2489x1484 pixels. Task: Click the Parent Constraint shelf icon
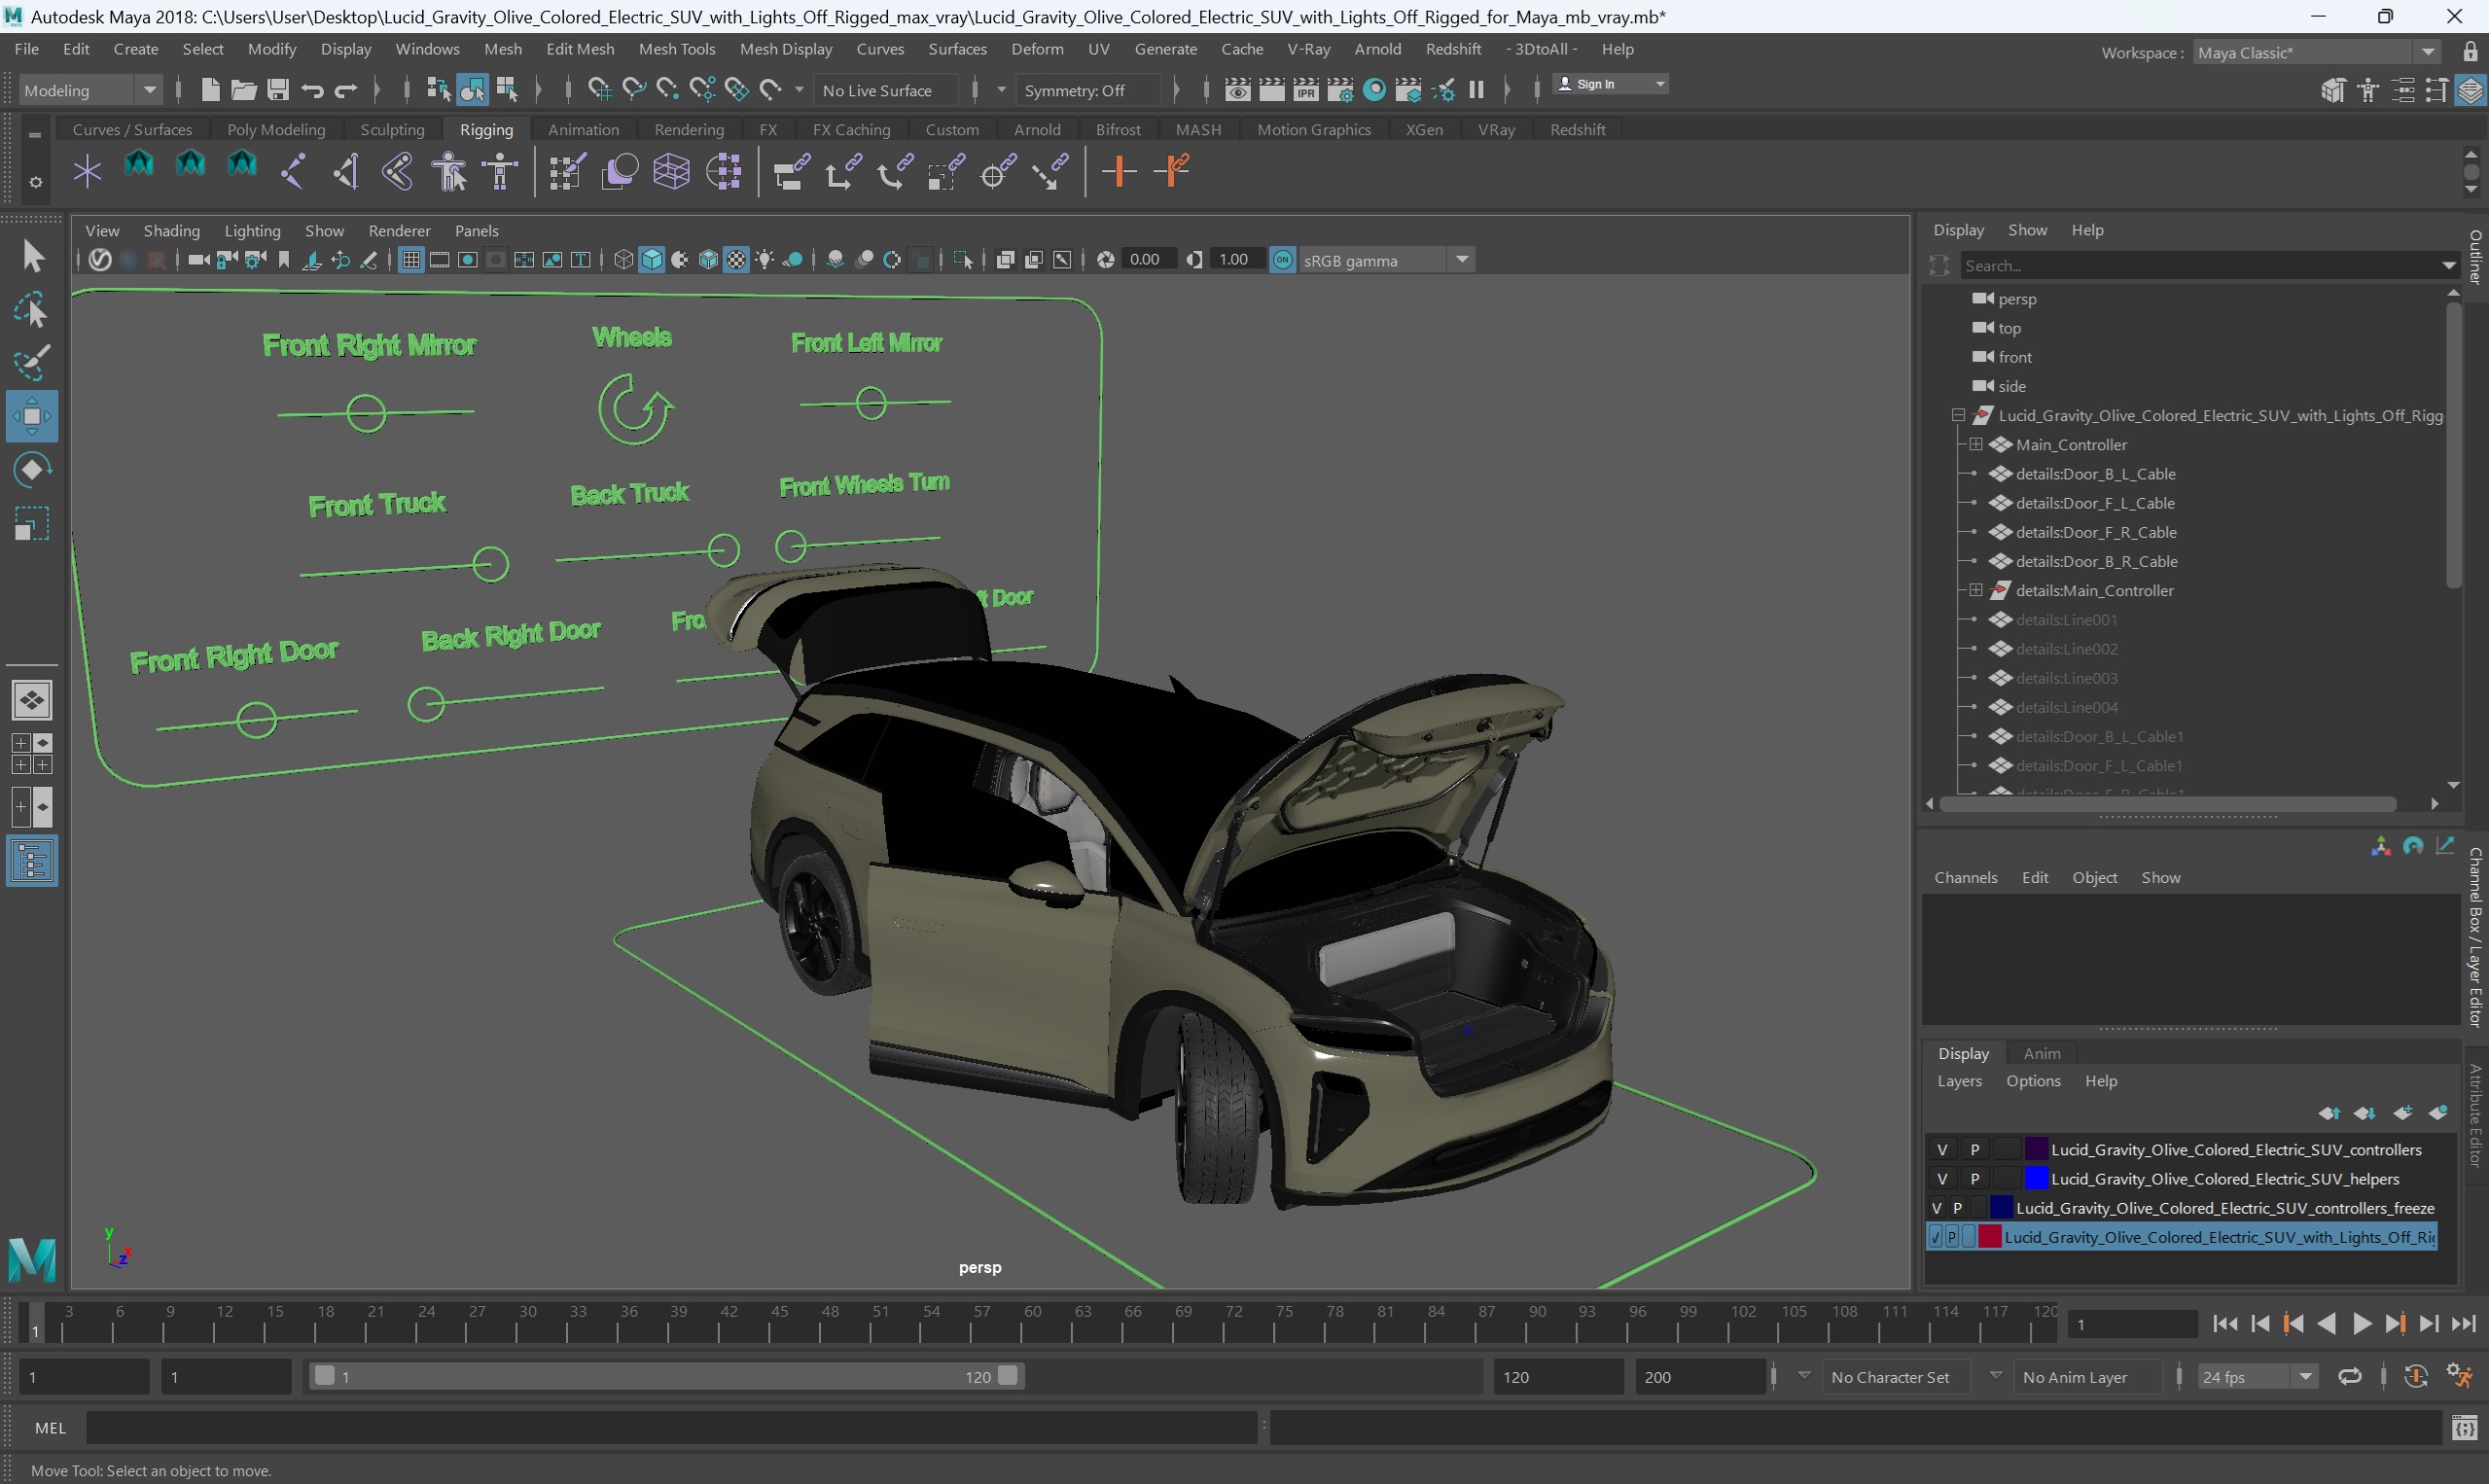pyautogui.click(x=790, y=171)
